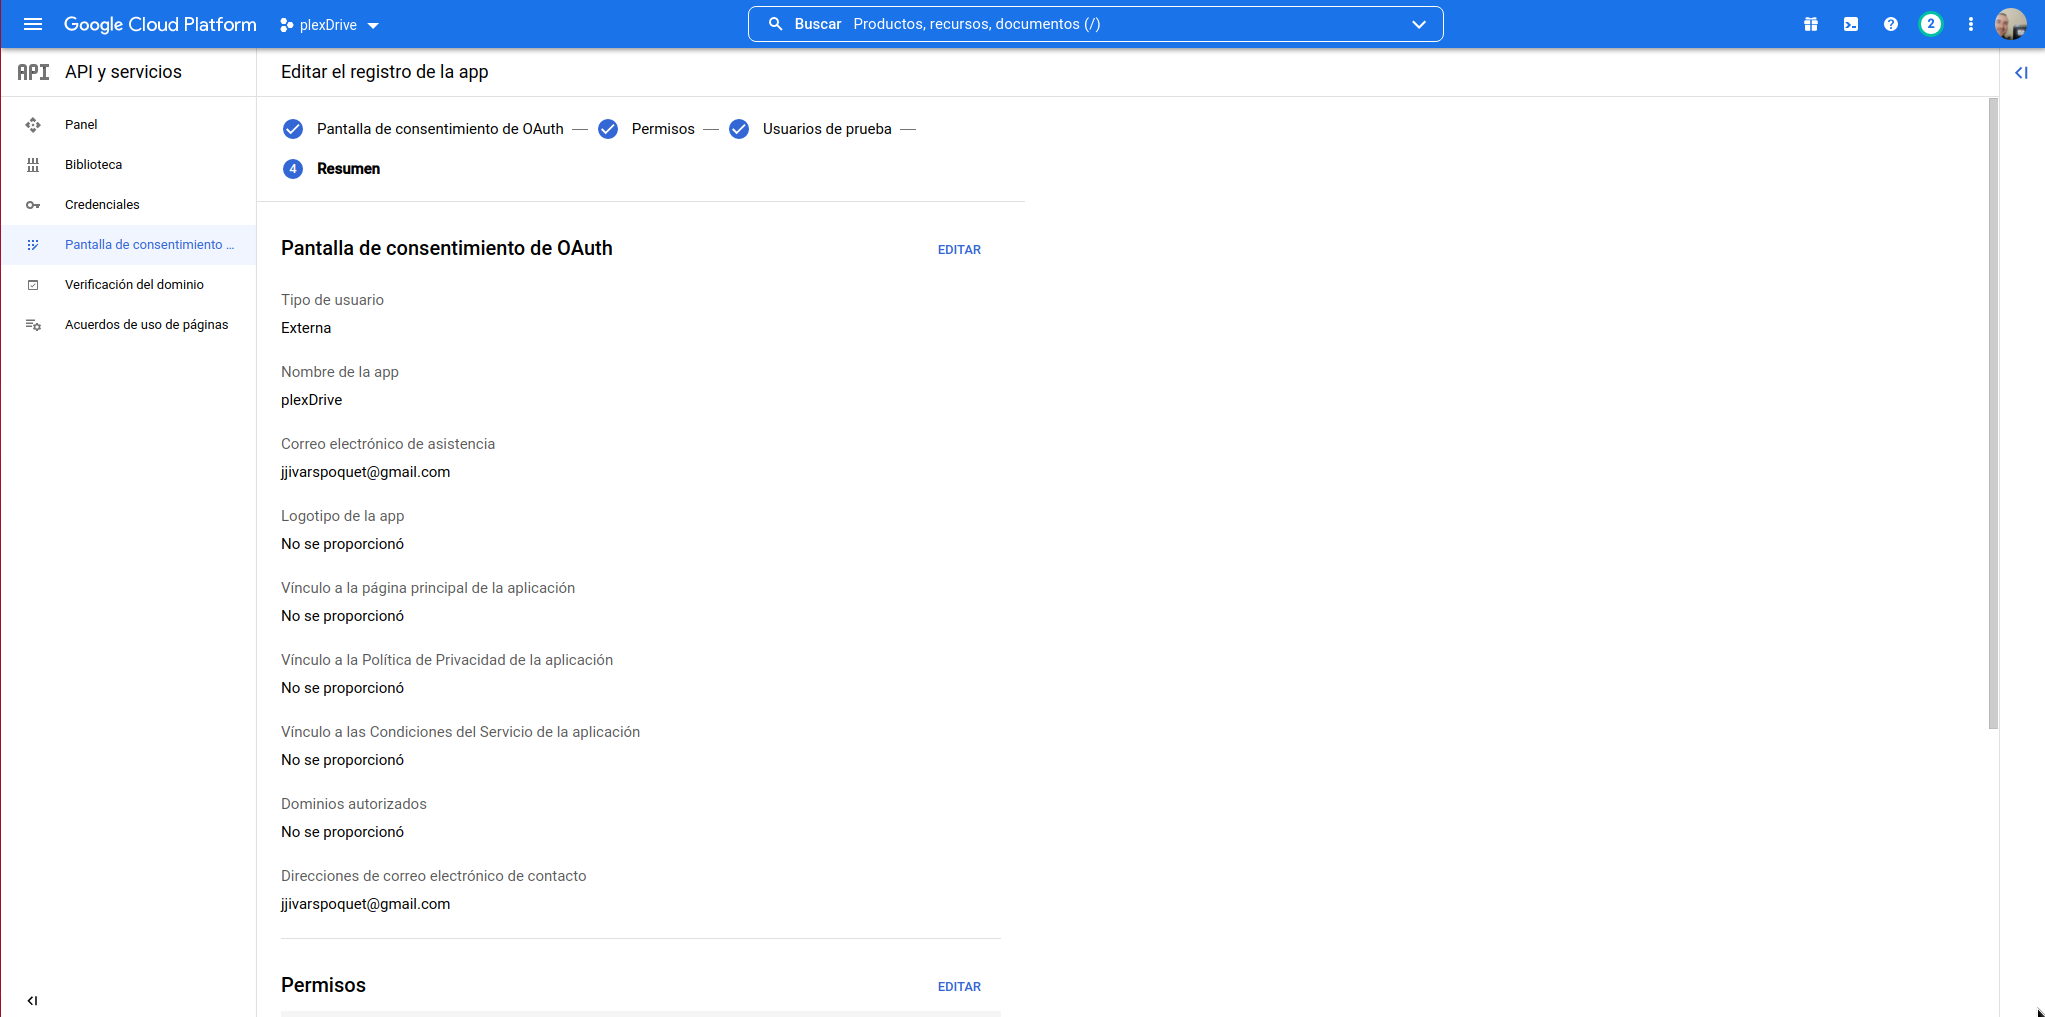Image resolution: width=2045 pixels, height=1017 pixels.
Task: Open the main hamburger navigation menu
Action: [33, 24]
